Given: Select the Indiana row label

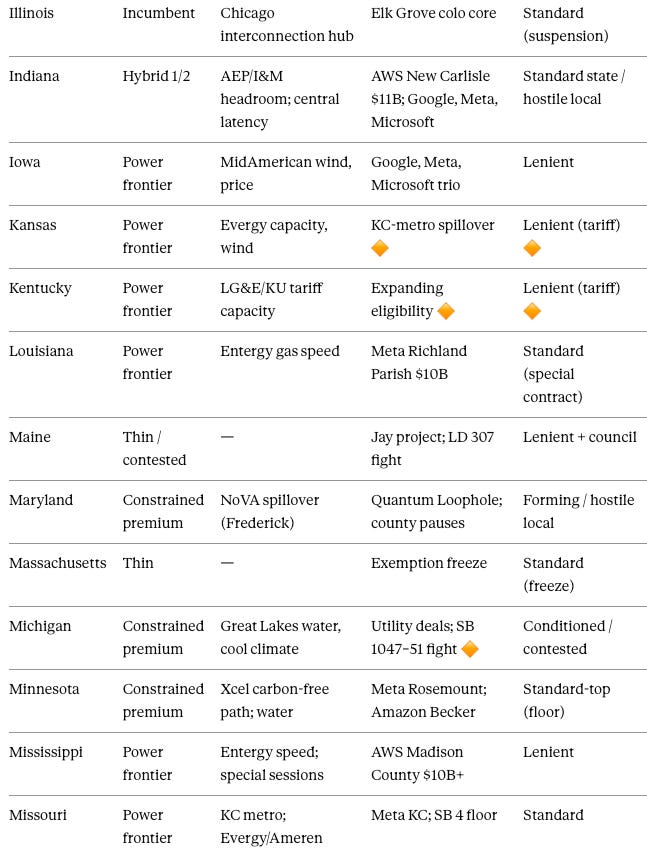Looking at the screenshot, I should coord(34,76).
